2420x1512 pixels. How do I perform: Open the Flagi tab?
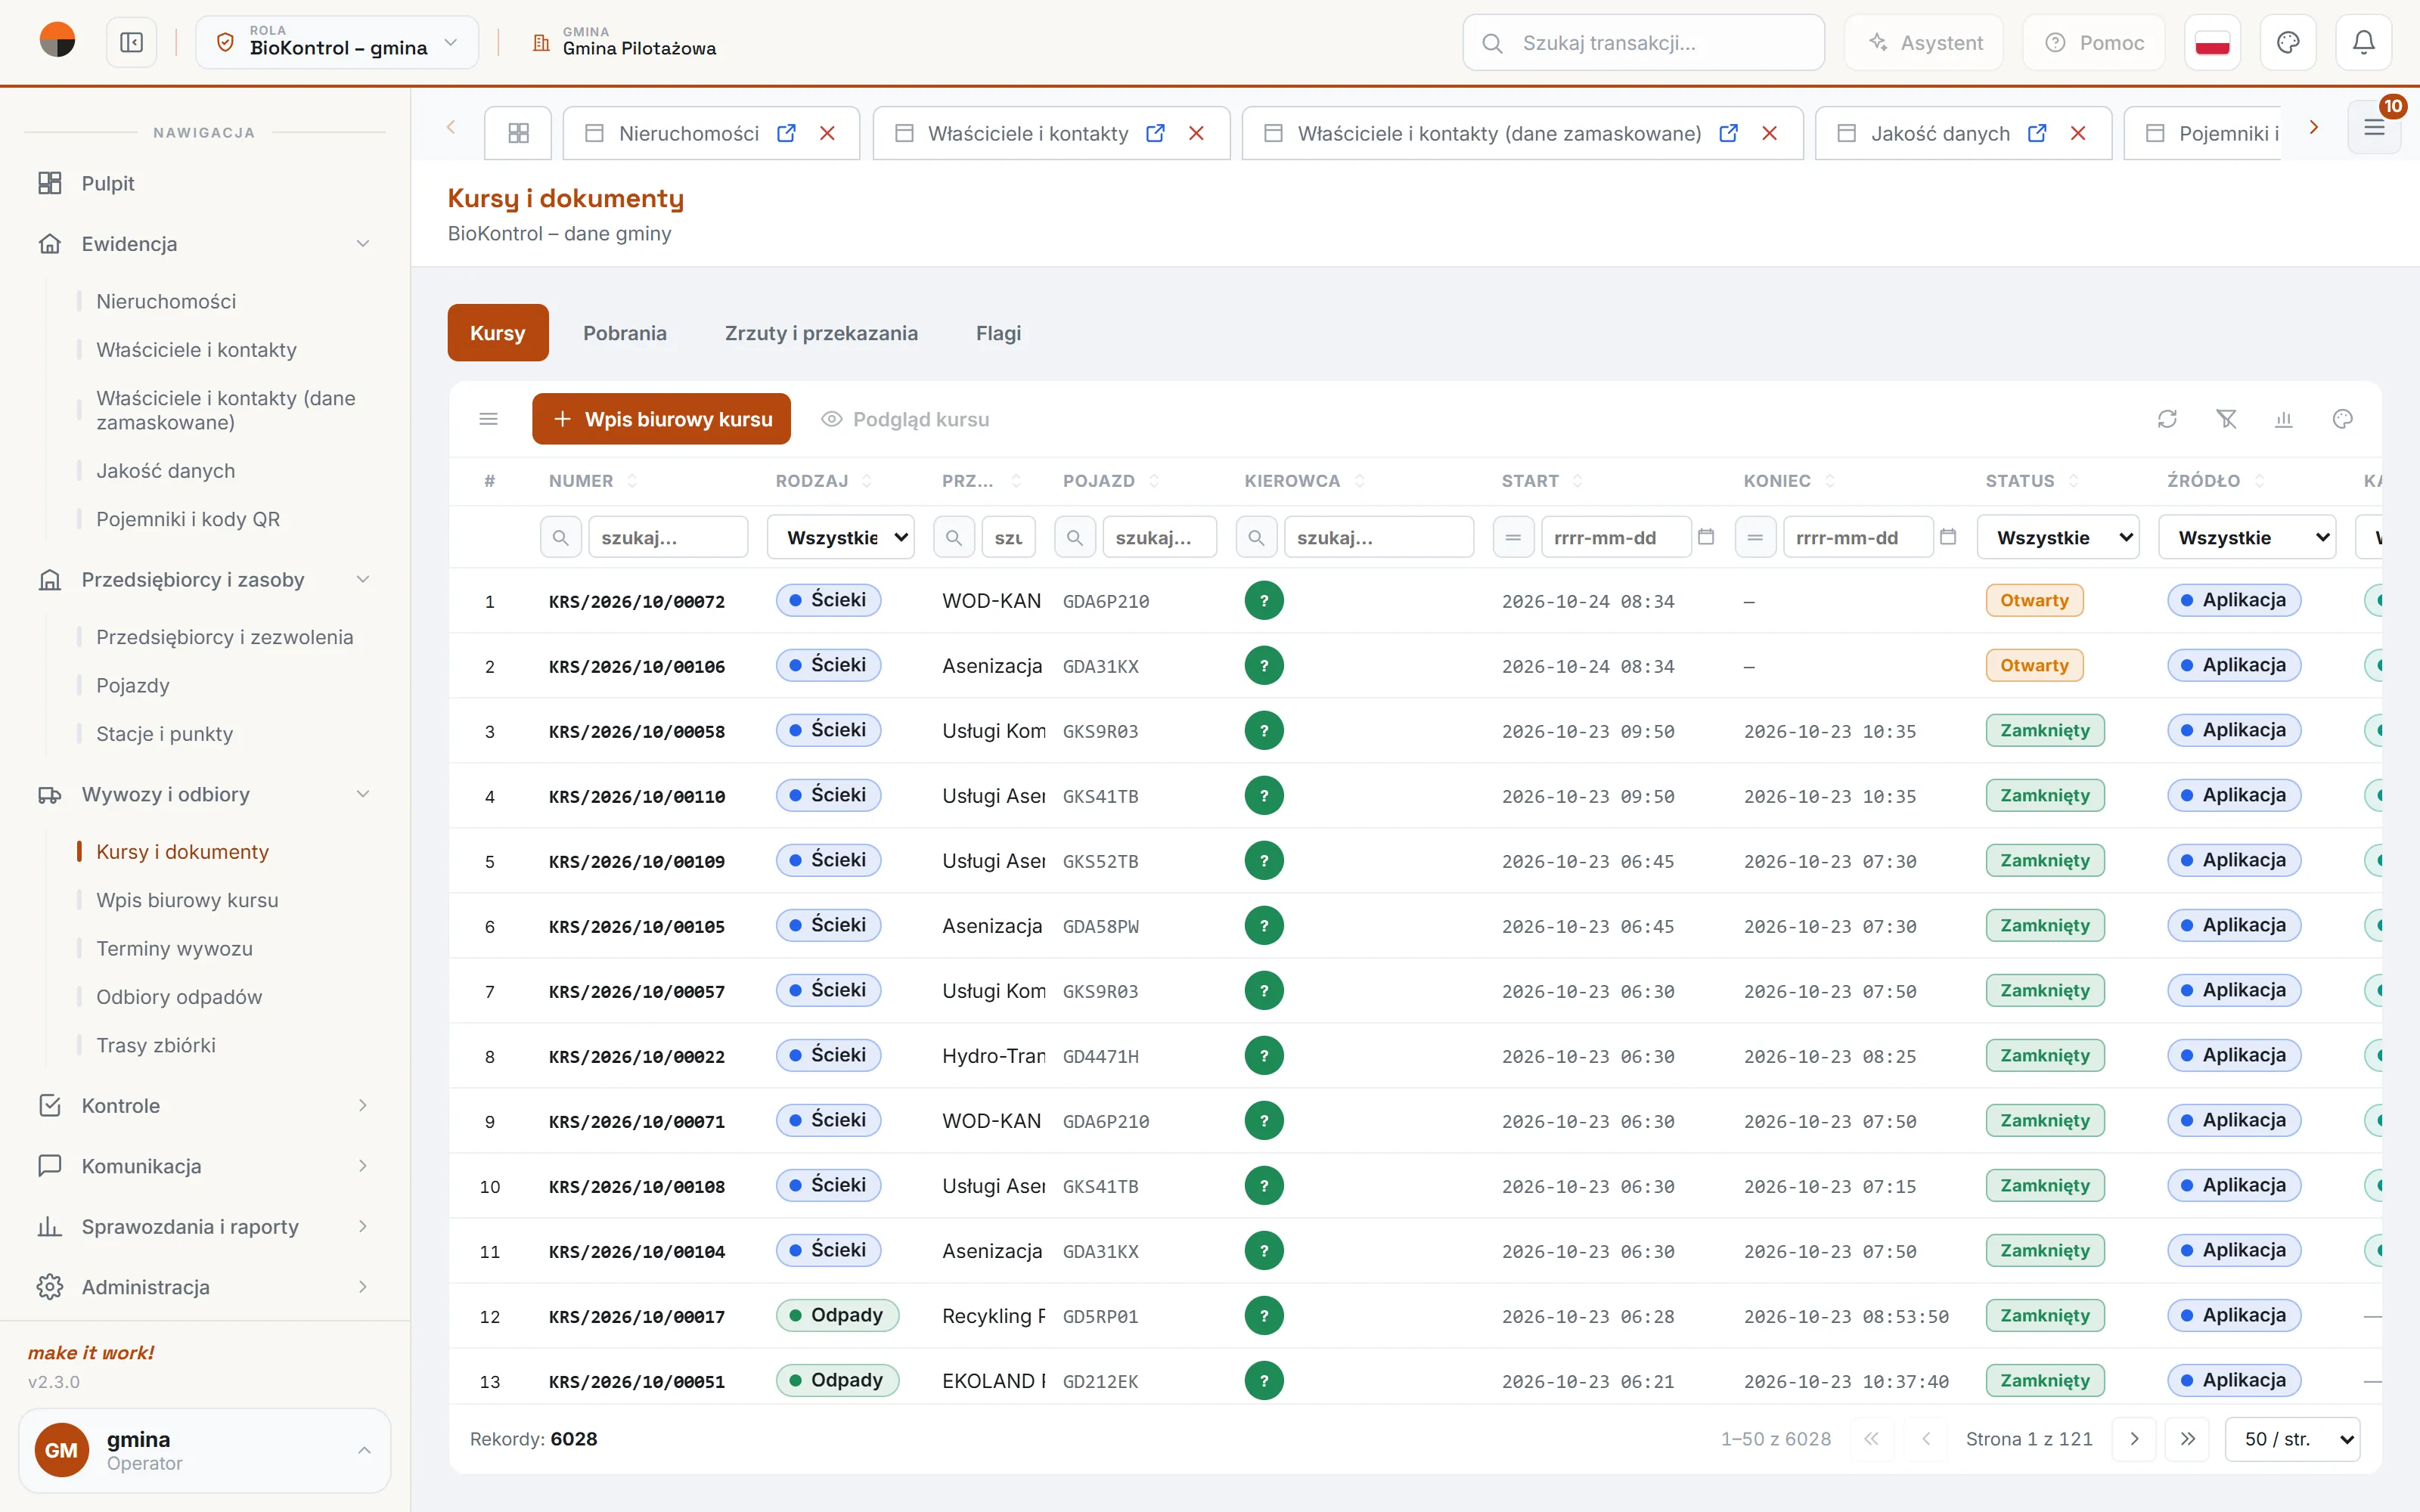998,333
